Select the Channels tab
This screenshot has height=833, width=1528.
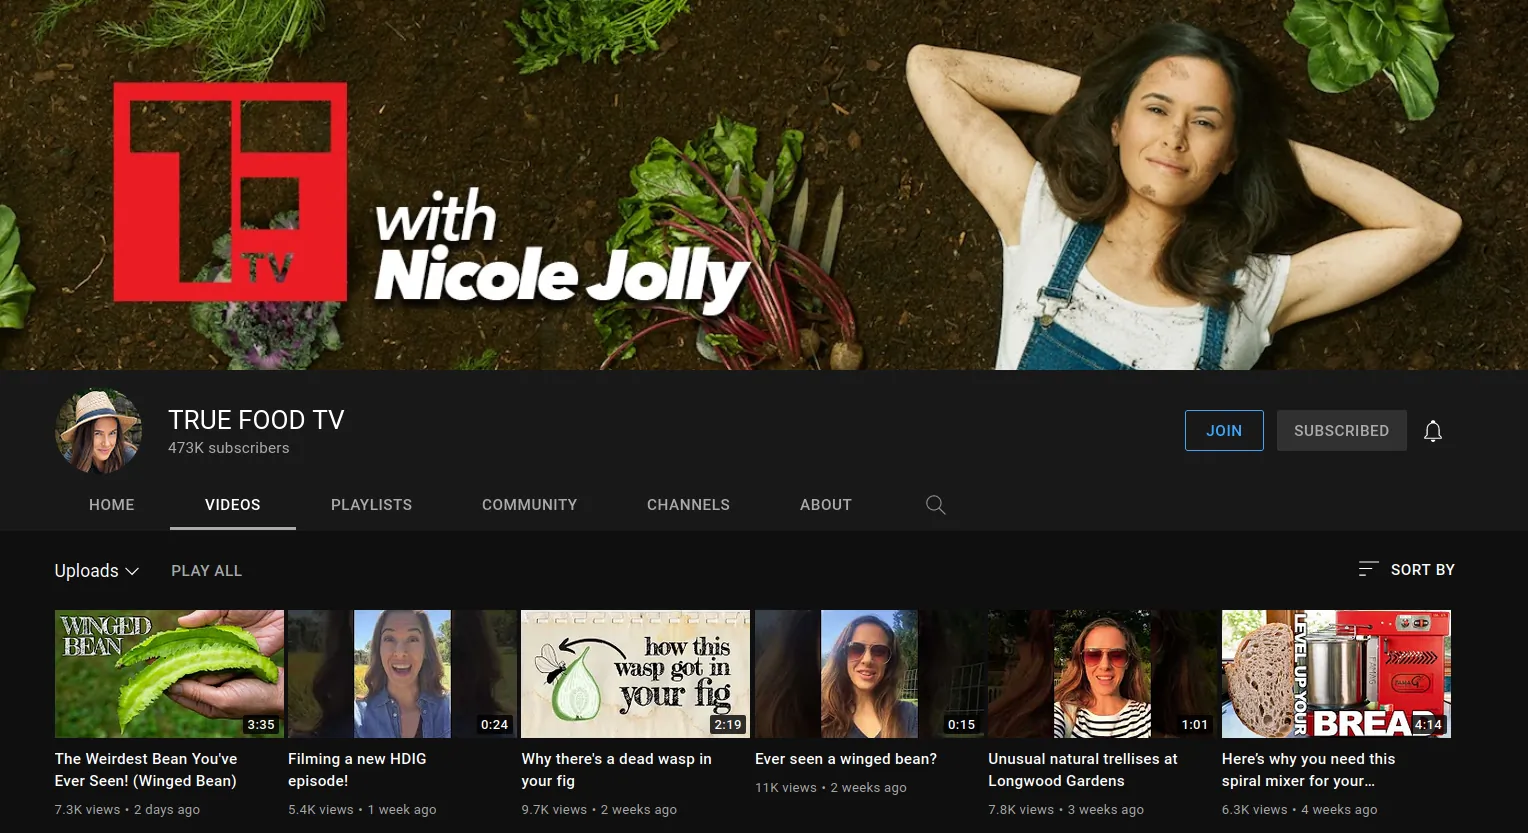pos(688,505)
